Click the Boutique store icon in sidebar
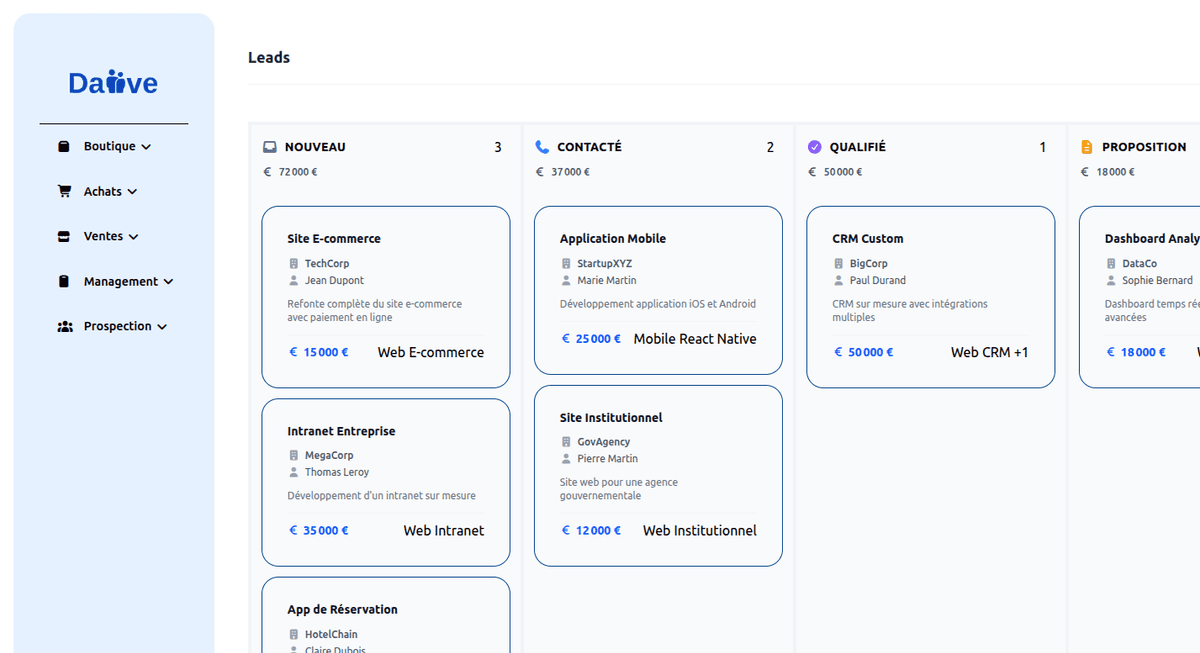 coord(64,147)
